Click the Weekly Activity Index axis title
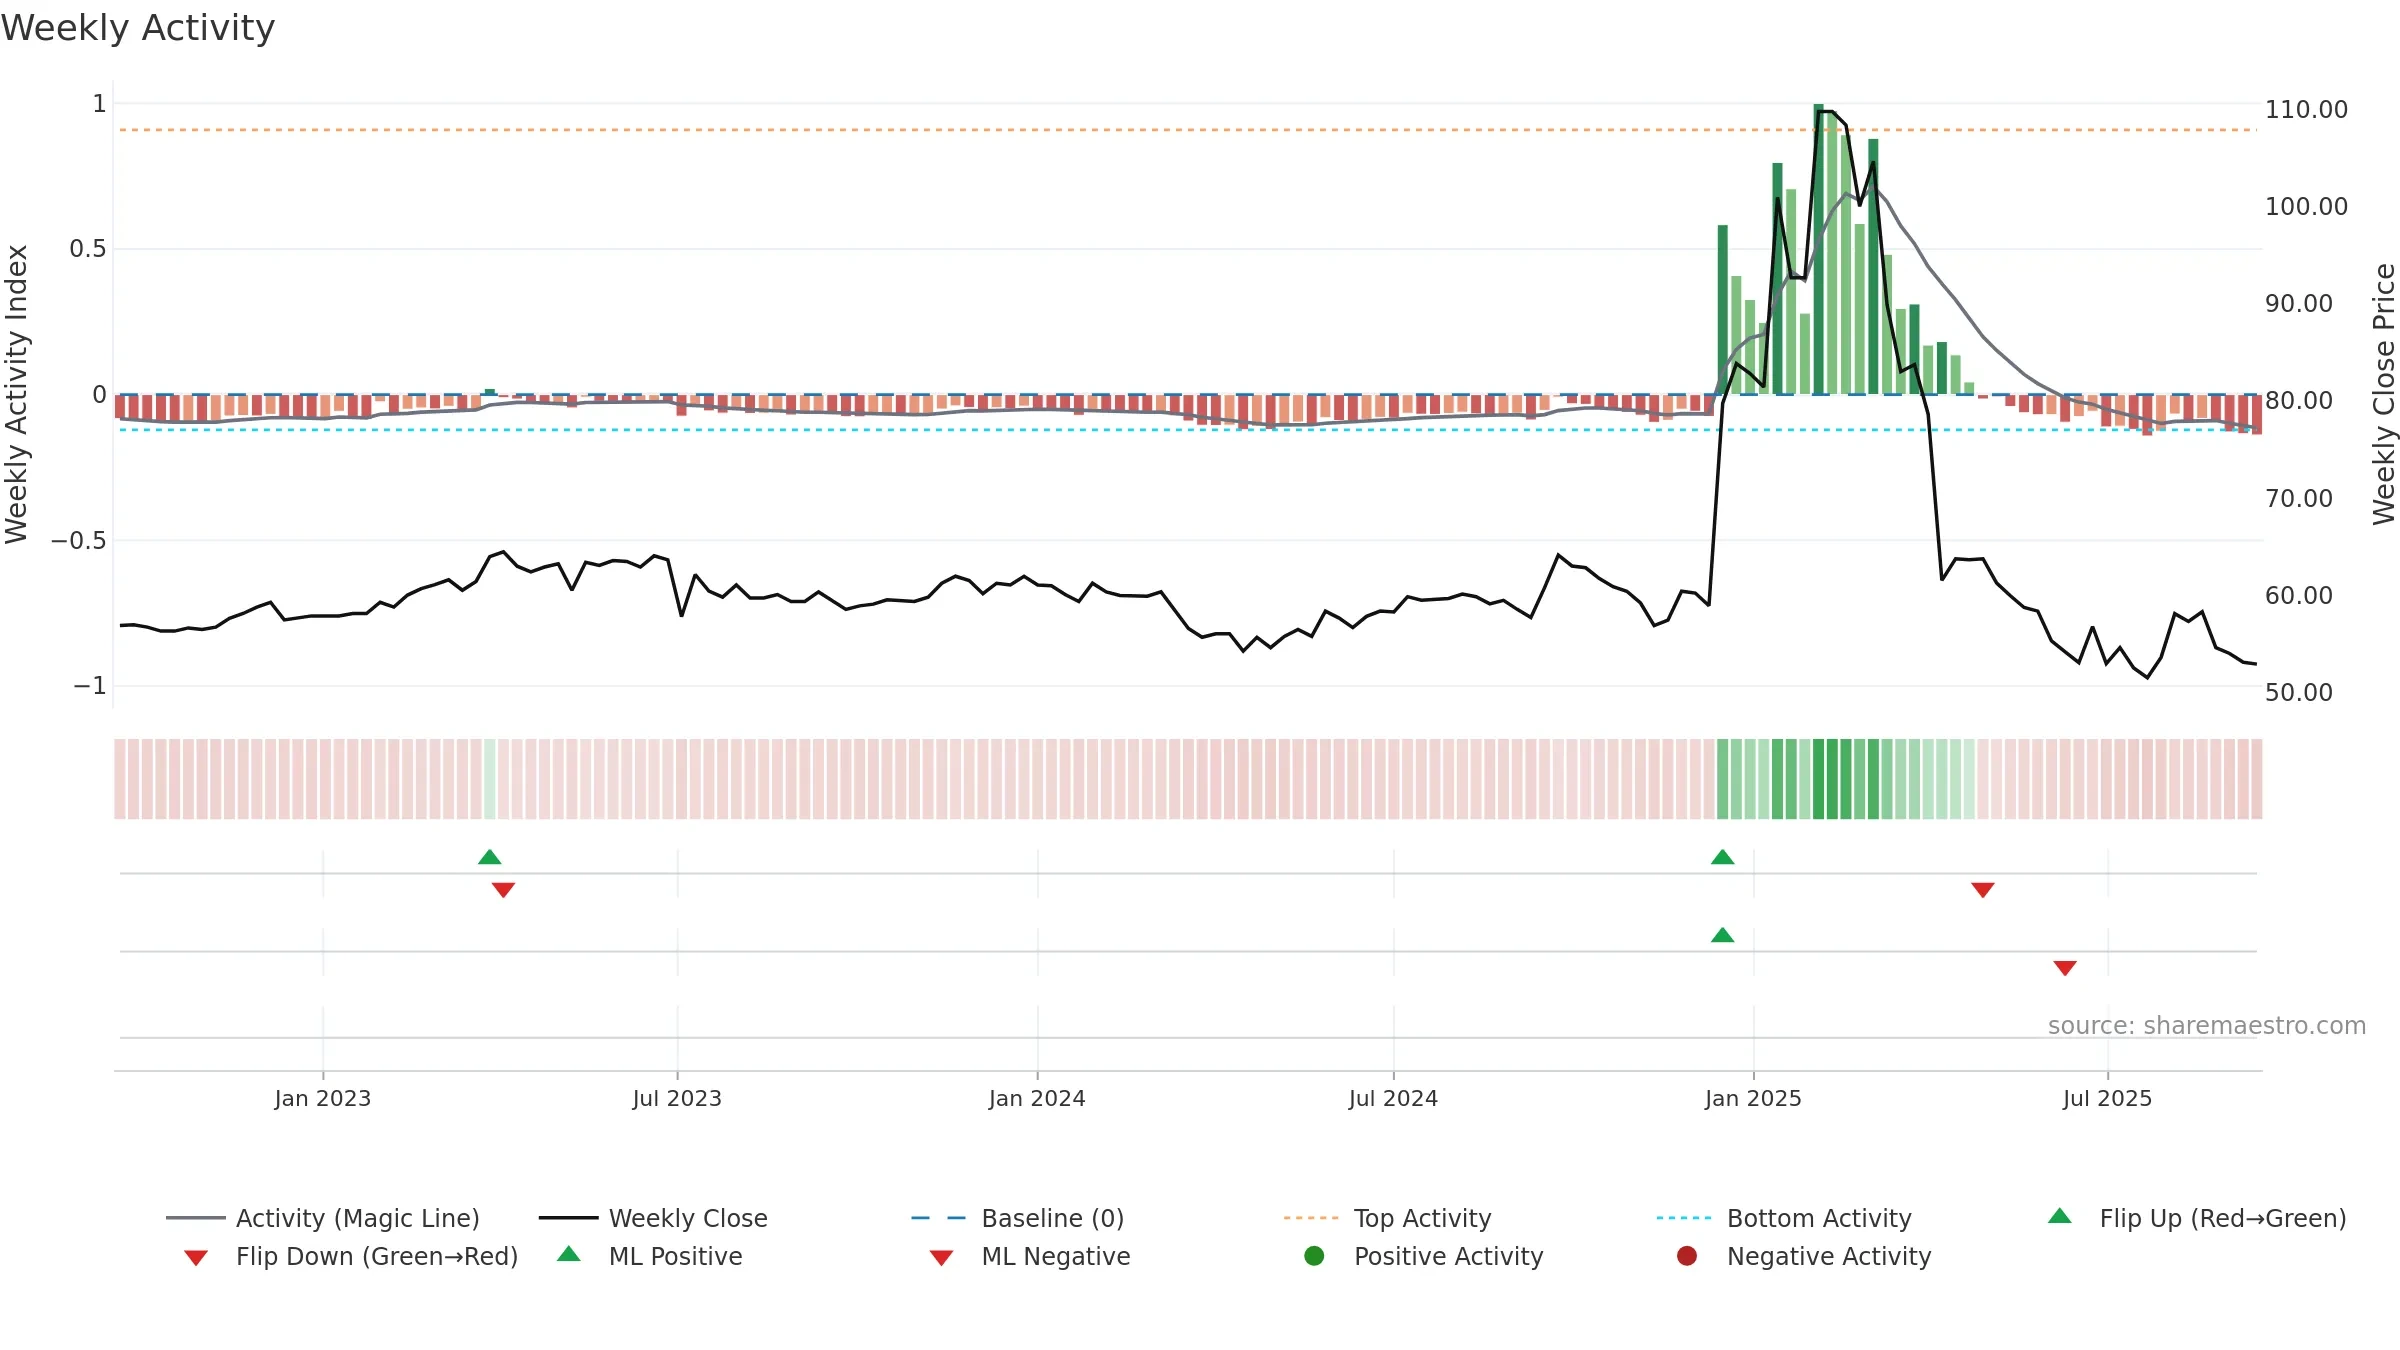This screenshot has height=1350, width=2400. click(x=16, y=394)
